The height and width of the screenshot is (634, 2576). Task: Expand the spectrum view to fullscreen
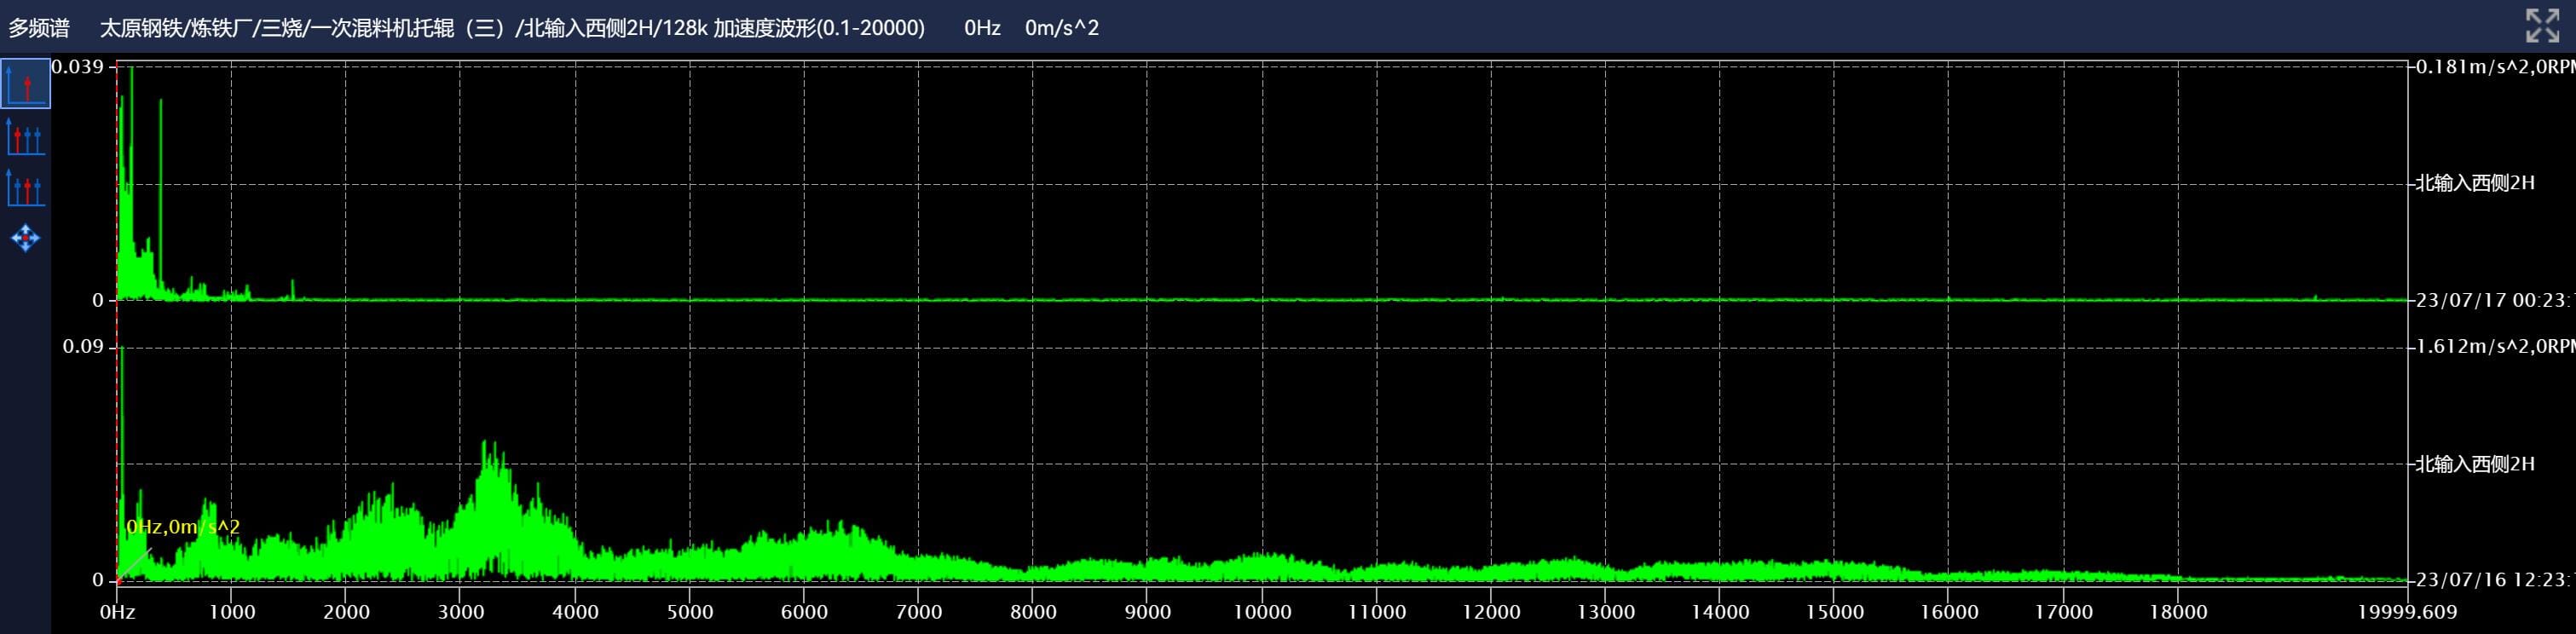[x=2541, y=26]
